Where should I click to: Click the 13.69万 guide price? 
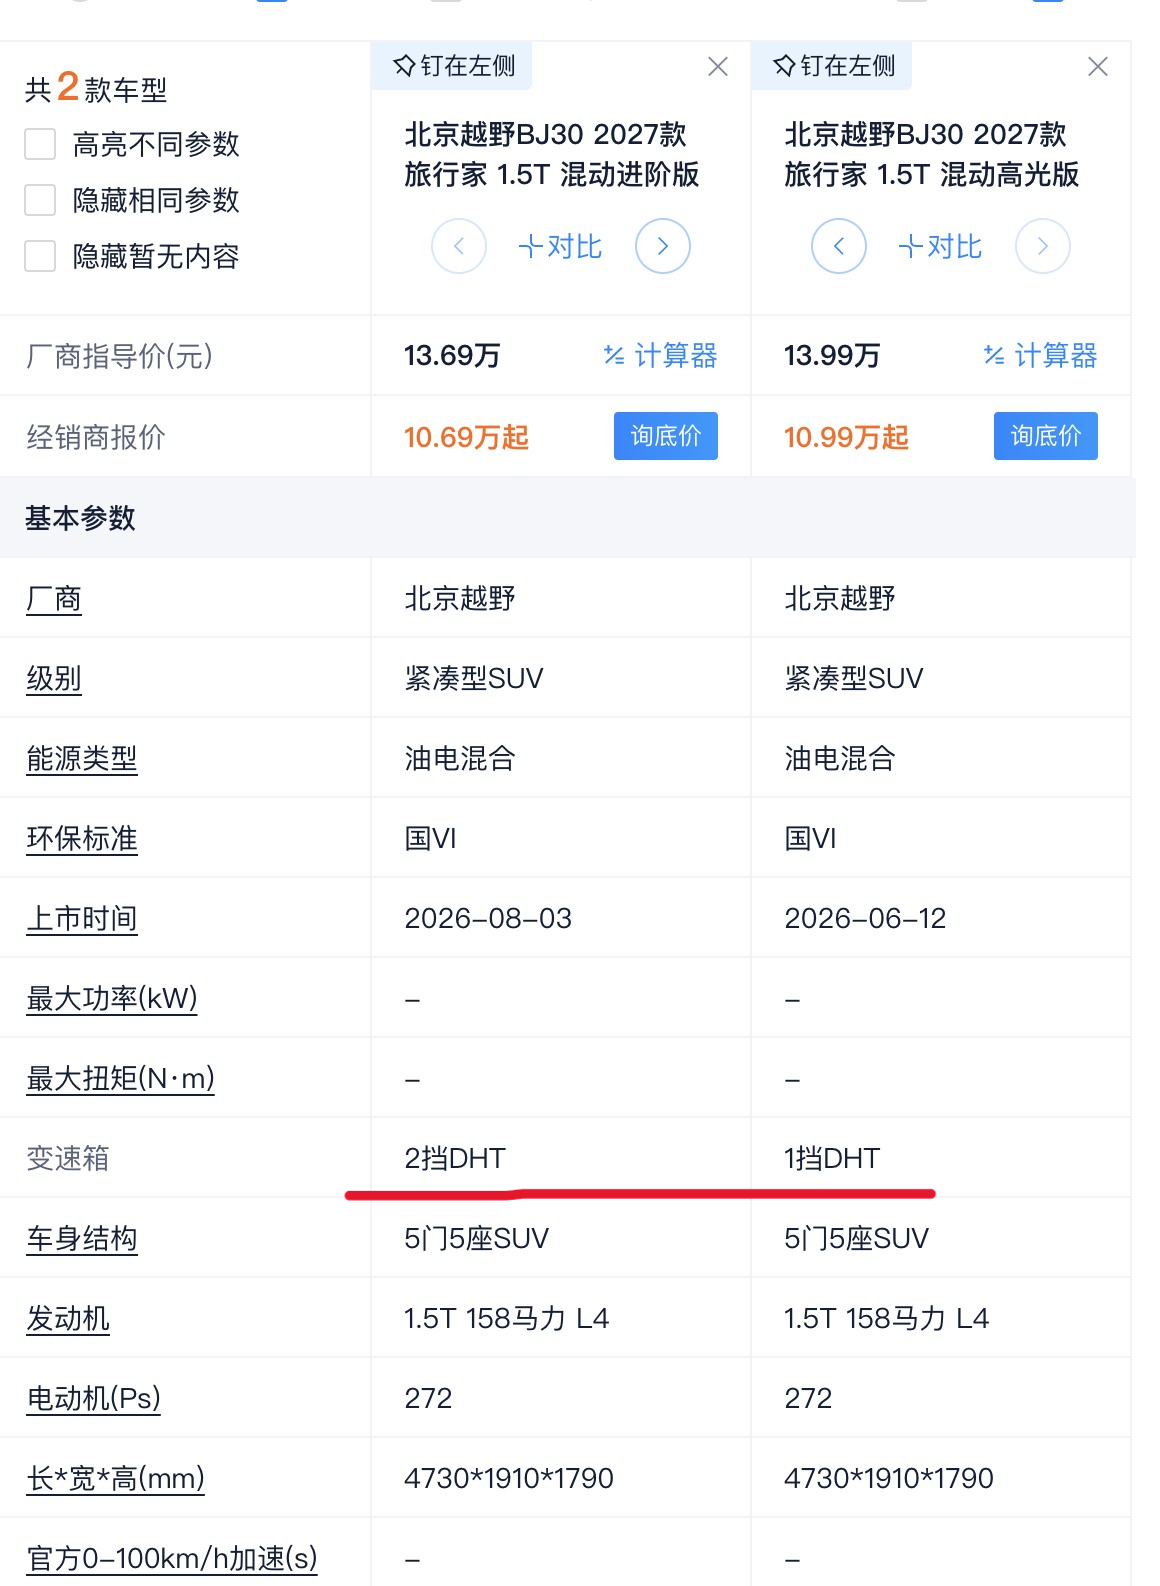452,355
